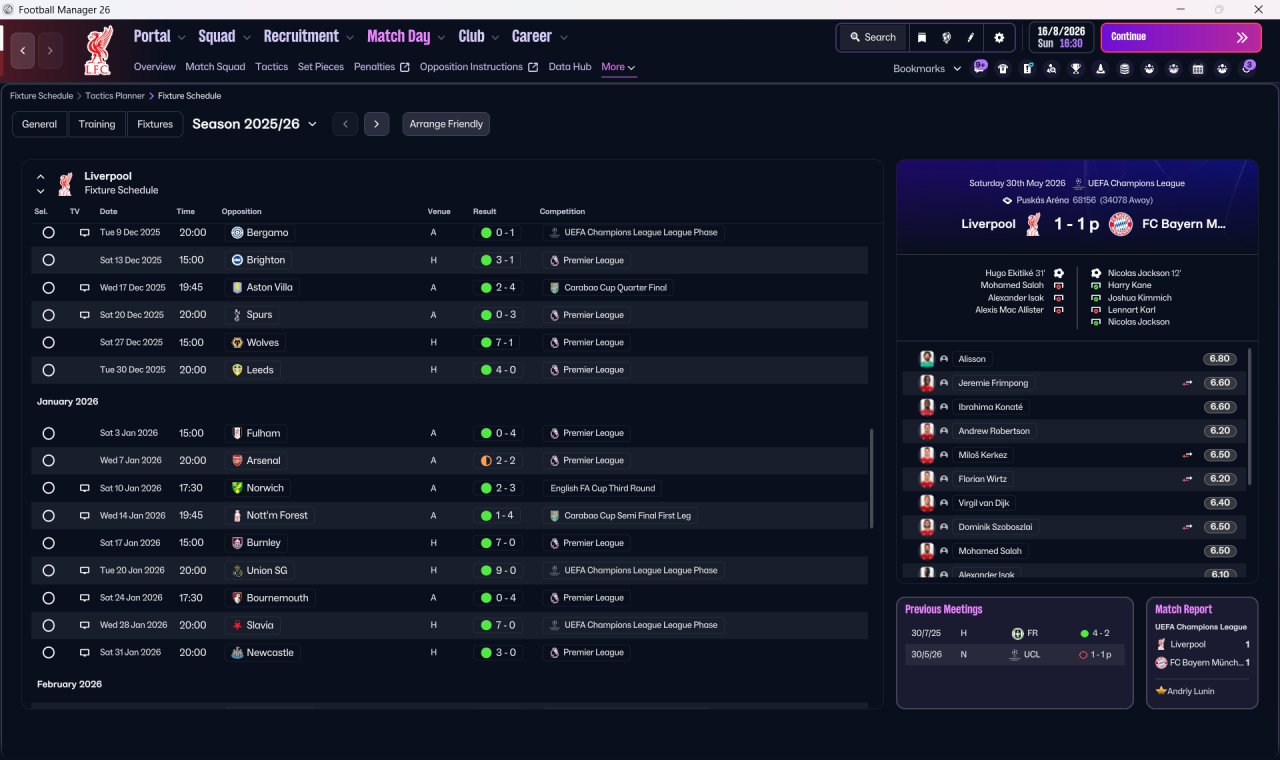Screen dimensions: 1280x760
Task: Click Alisson's player portrait in lineup
Action: (927, 359)
